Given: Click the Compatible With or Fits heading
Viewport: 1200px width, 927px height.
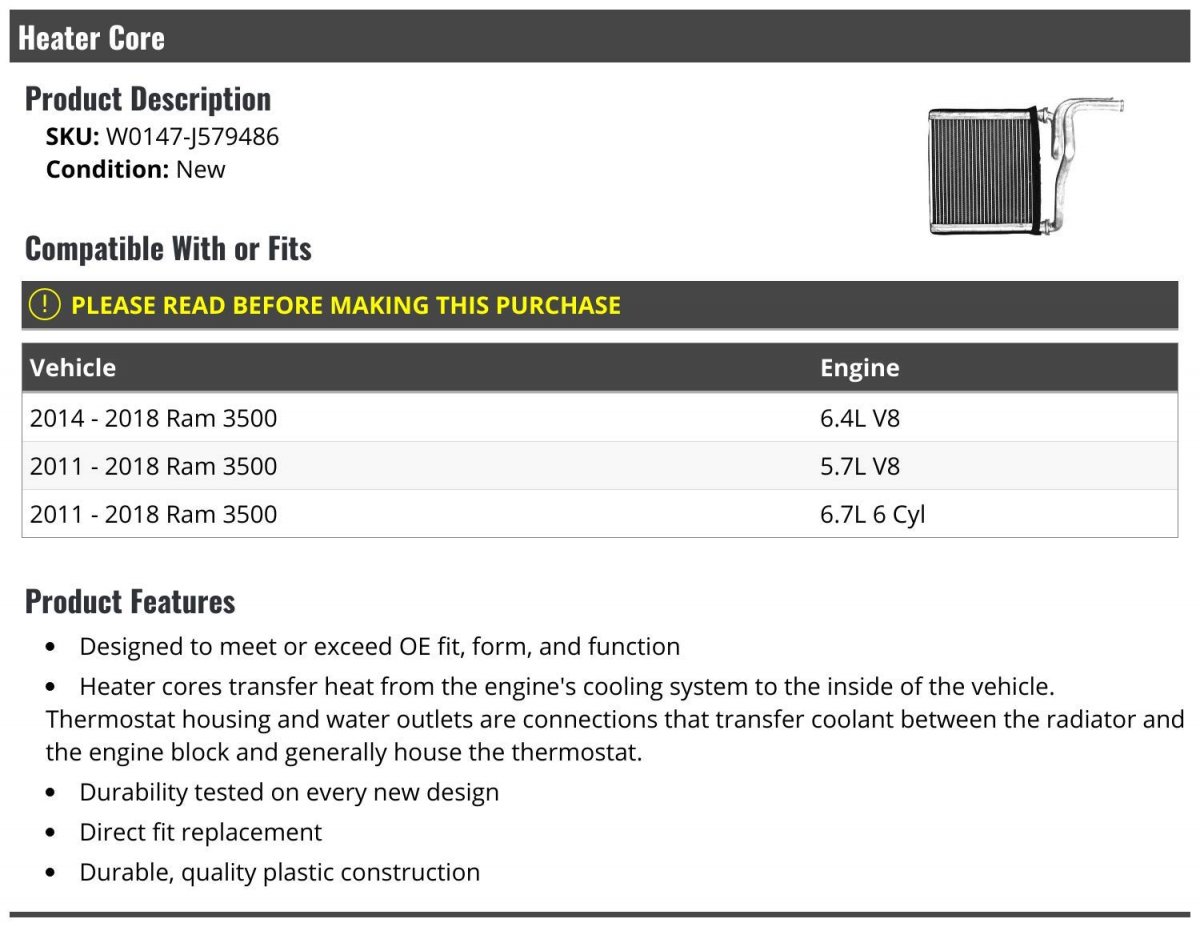Looking at the screenshot, I should [x=168, y=248].
